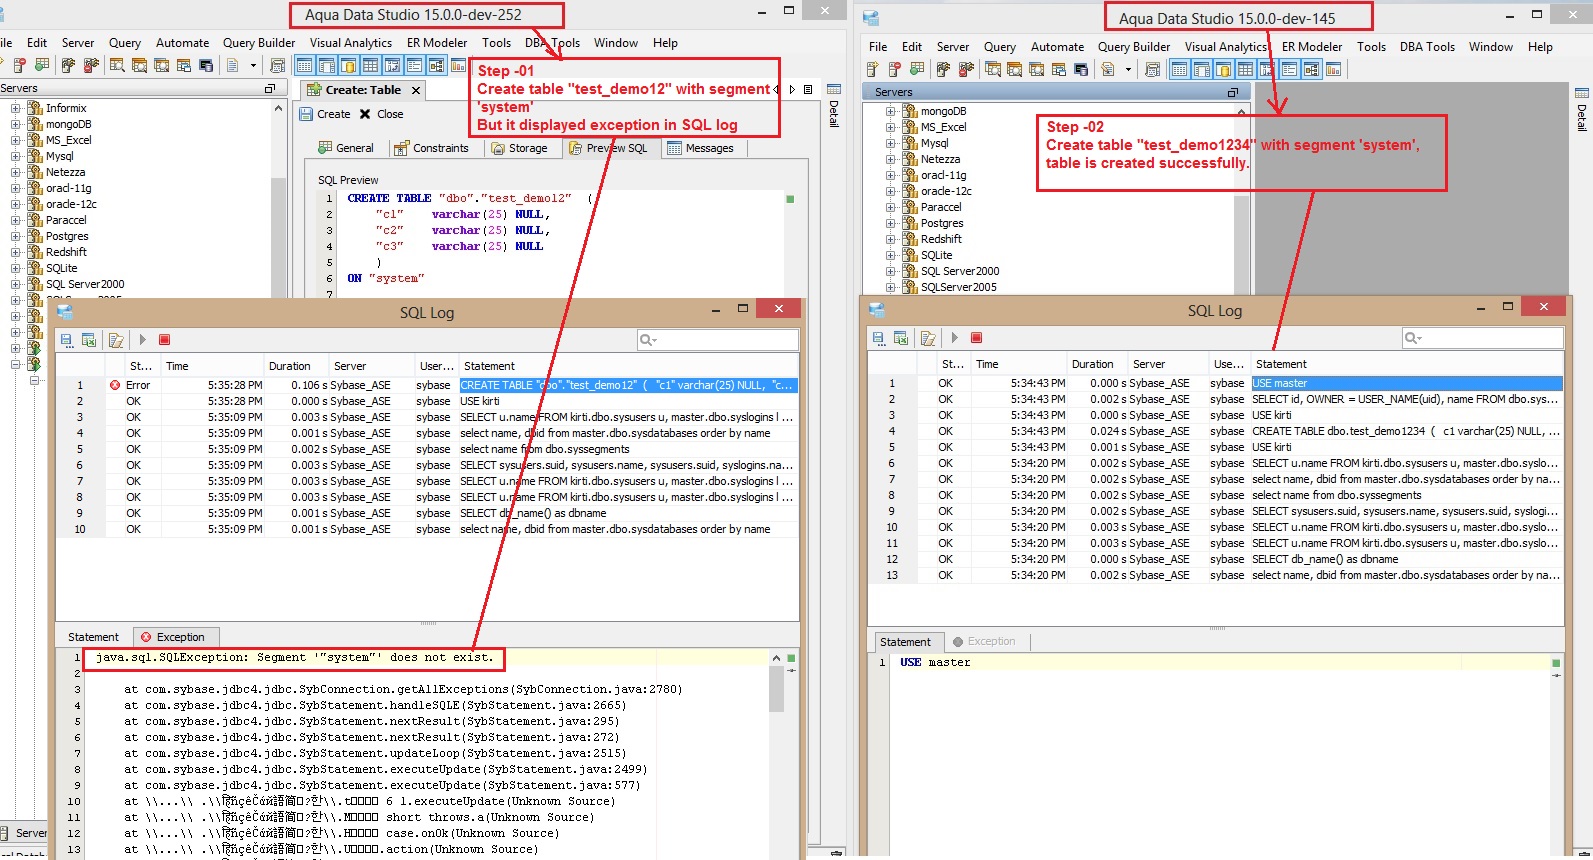This screenshot has height=860, width=1593.
Task: Click red stop button in left SQL Log toolbar
Action: pos(165,340)
